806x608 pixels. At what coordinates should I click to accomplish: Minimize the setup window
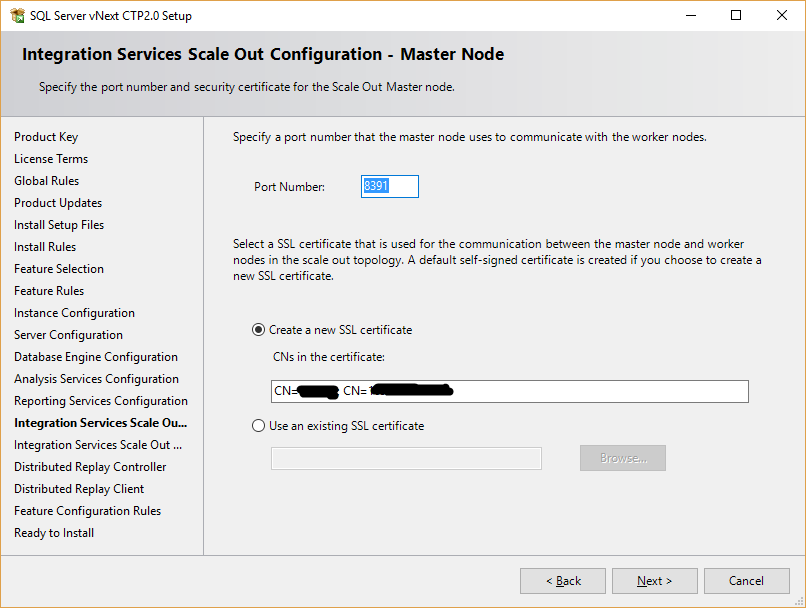coord(691,15)
